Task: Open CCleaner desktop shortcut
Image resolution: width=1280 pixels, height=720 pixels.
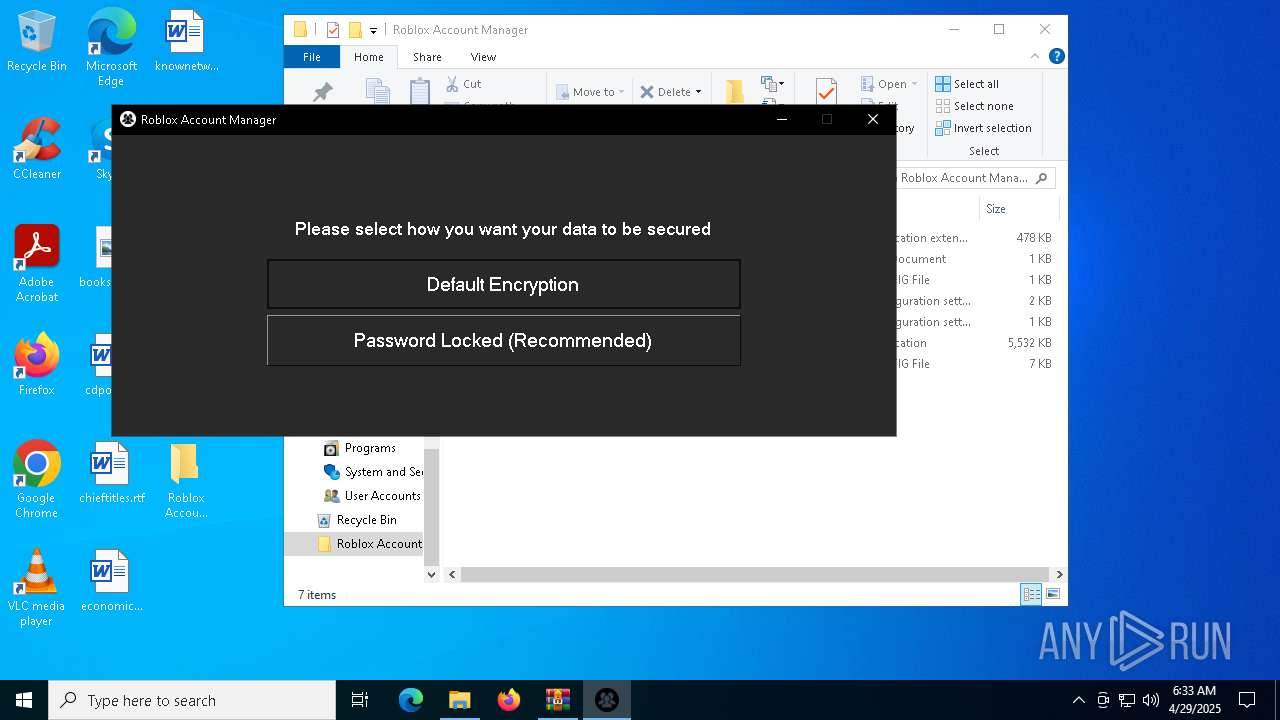Action: 37,149
